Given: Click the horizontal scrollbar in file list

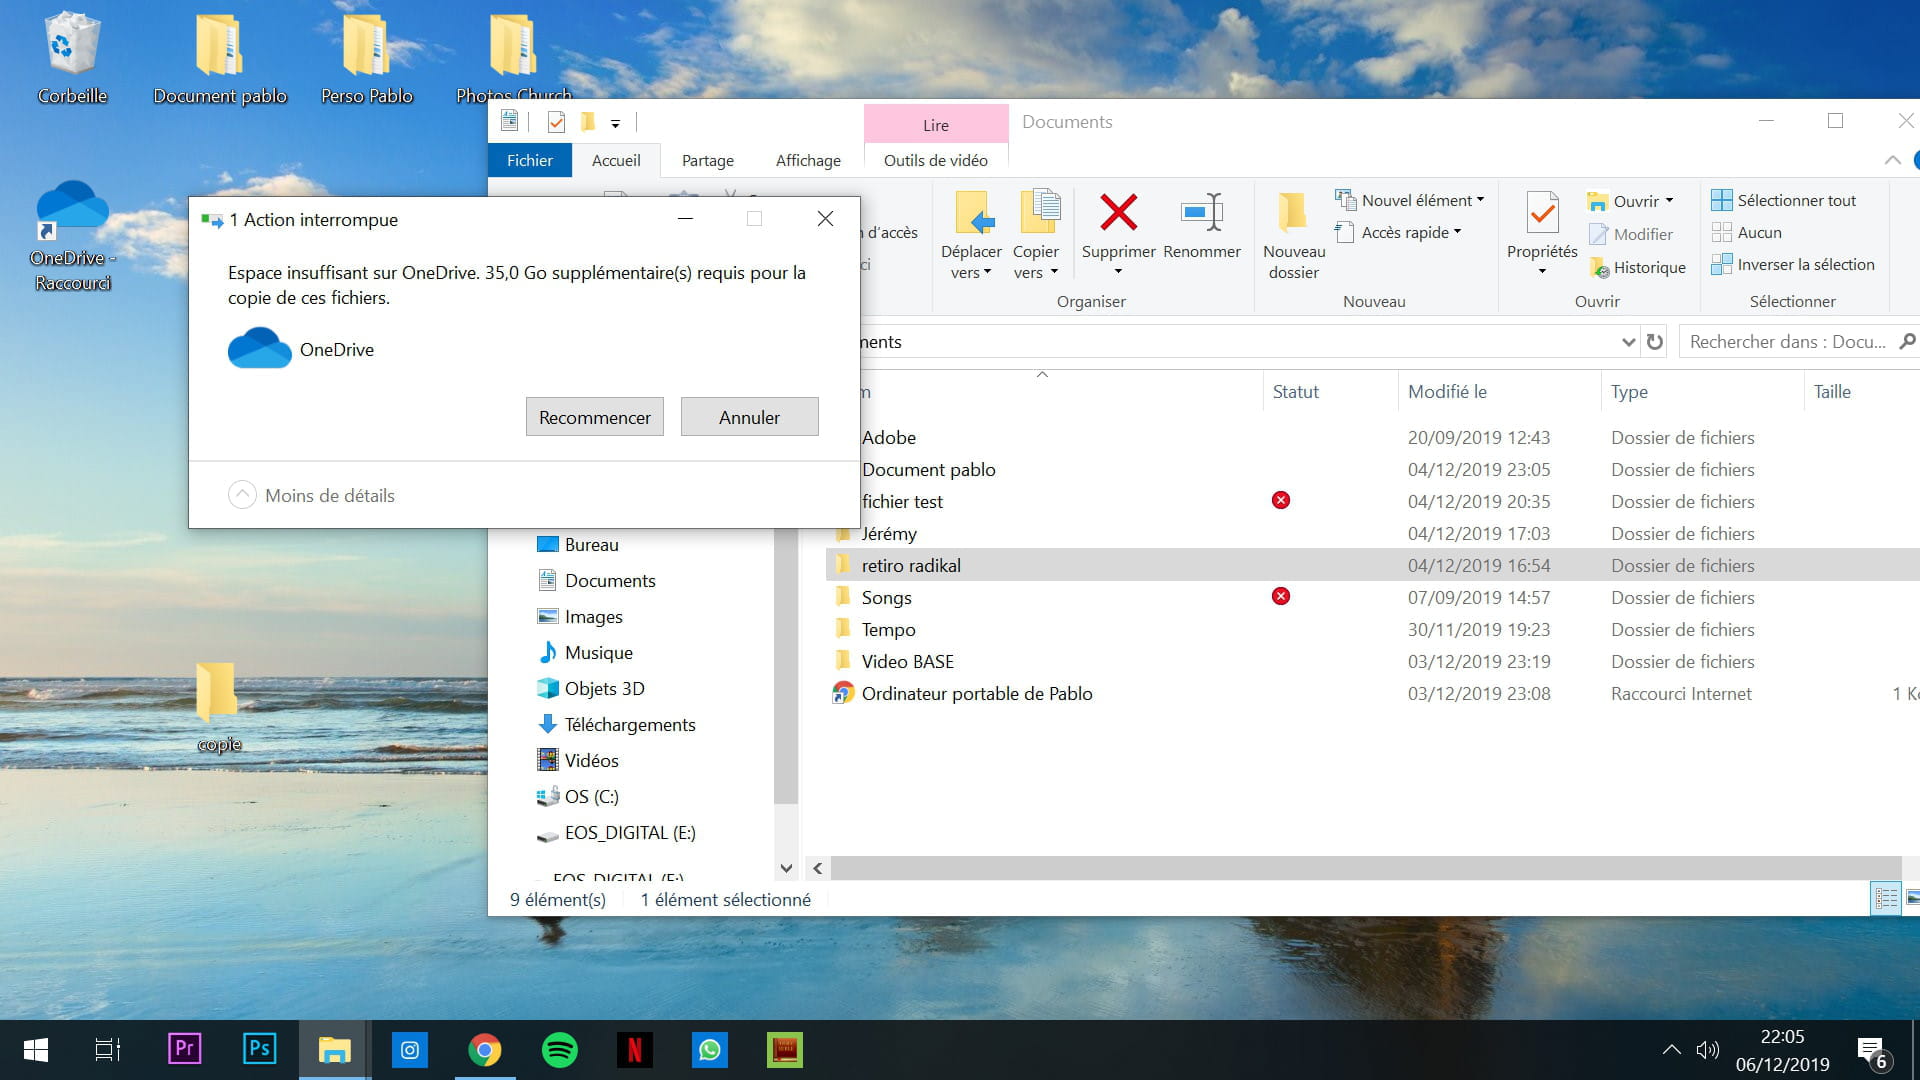Looking at the screenshot, I should (x=1365, y=868).
